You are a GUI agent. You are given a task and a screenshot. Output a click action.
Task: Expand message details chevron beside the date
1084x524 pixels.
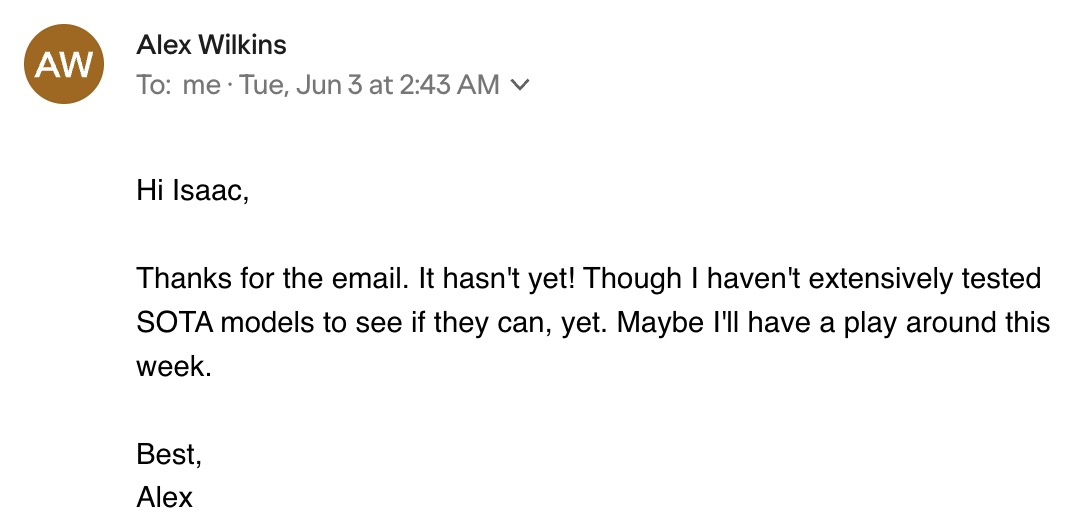[519, 85]
